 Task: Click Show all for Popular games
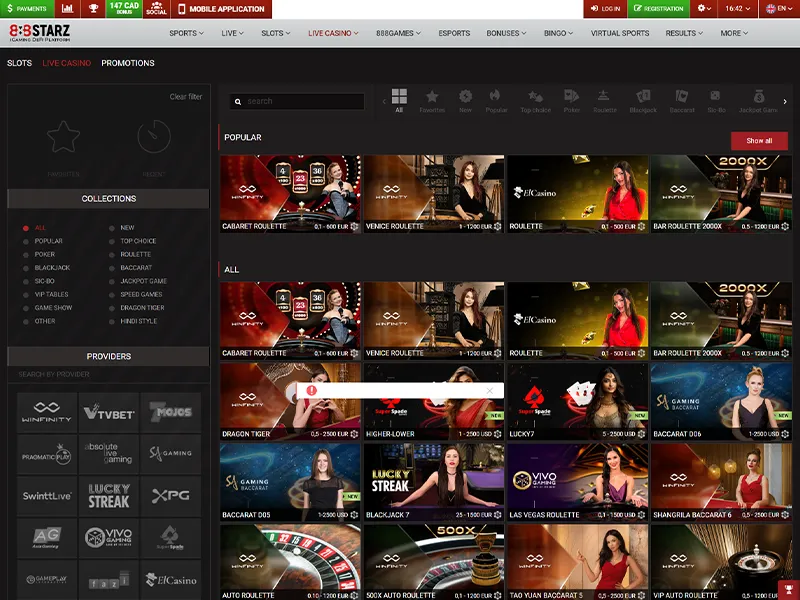(759, 141)
